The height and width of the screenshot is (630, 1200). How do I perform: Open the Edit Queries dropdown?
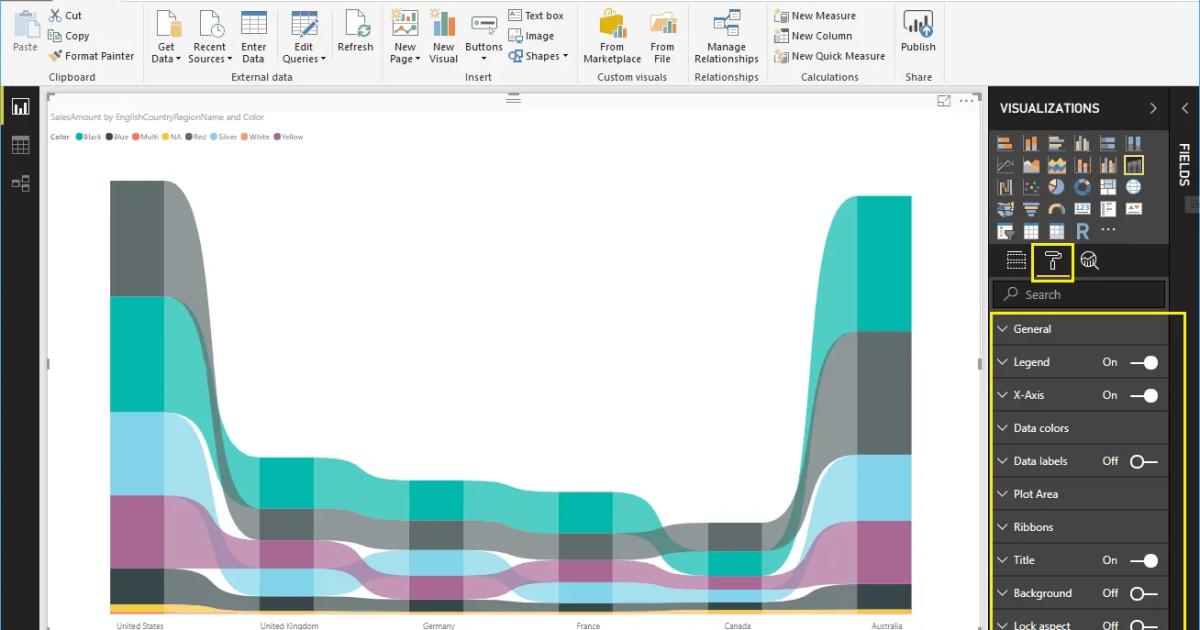point(304,53)
